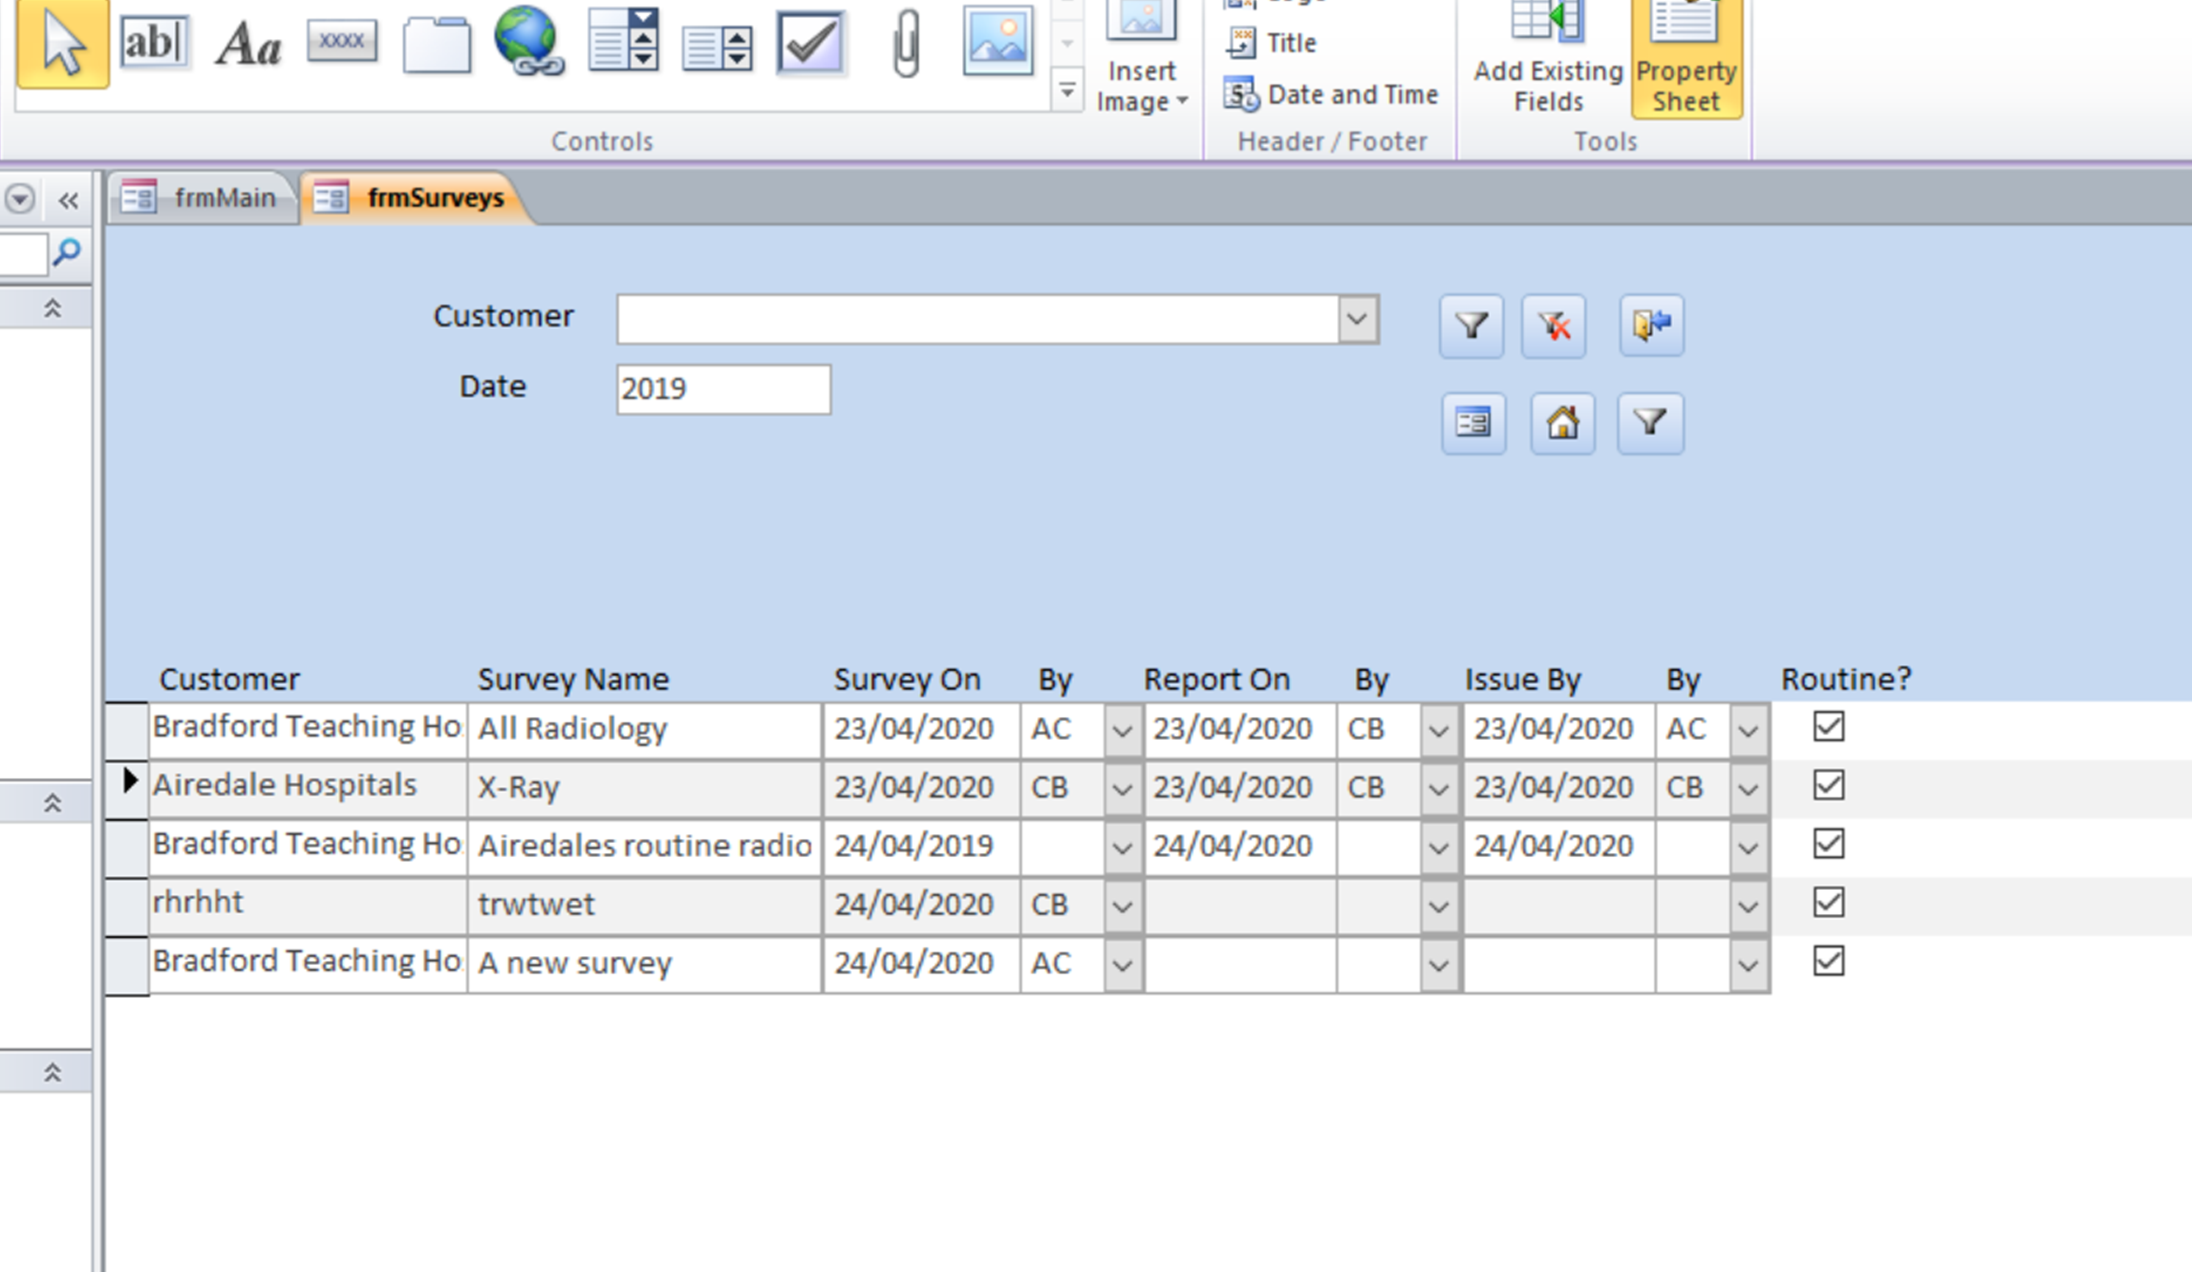Click the 24/04/2019 Survey On date

pyautogui.click(x=921, y=846)
